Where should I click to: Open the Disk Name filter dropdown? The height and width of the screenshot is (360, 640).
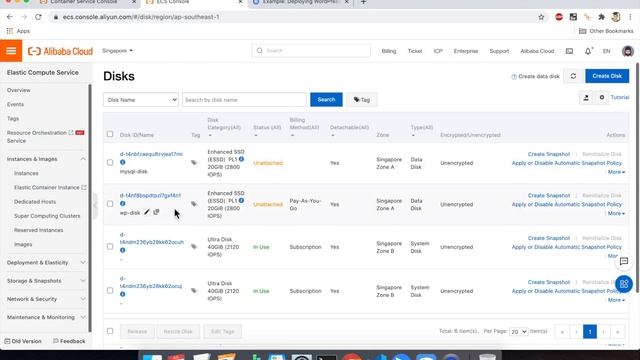point(141,100)
